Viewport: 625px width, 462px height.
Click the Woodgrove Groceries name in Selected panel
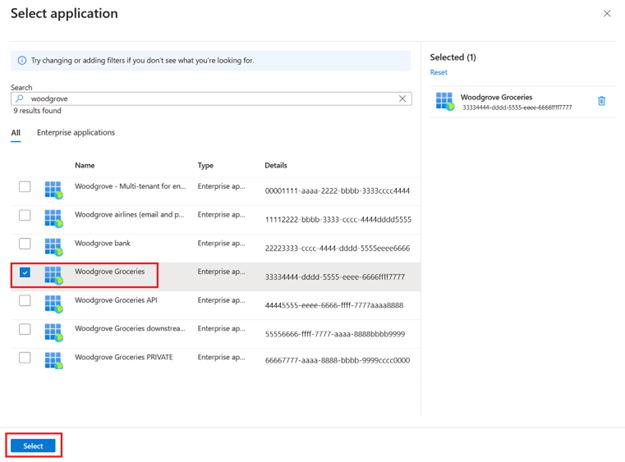pos(496,97)
